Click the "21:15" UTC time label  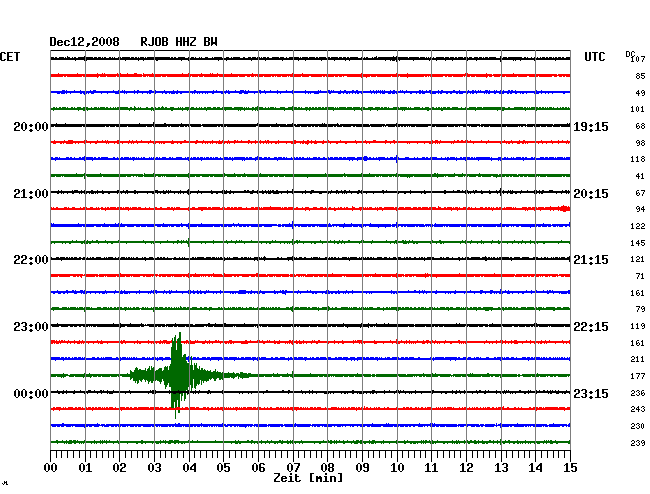(x=591, y=260)
